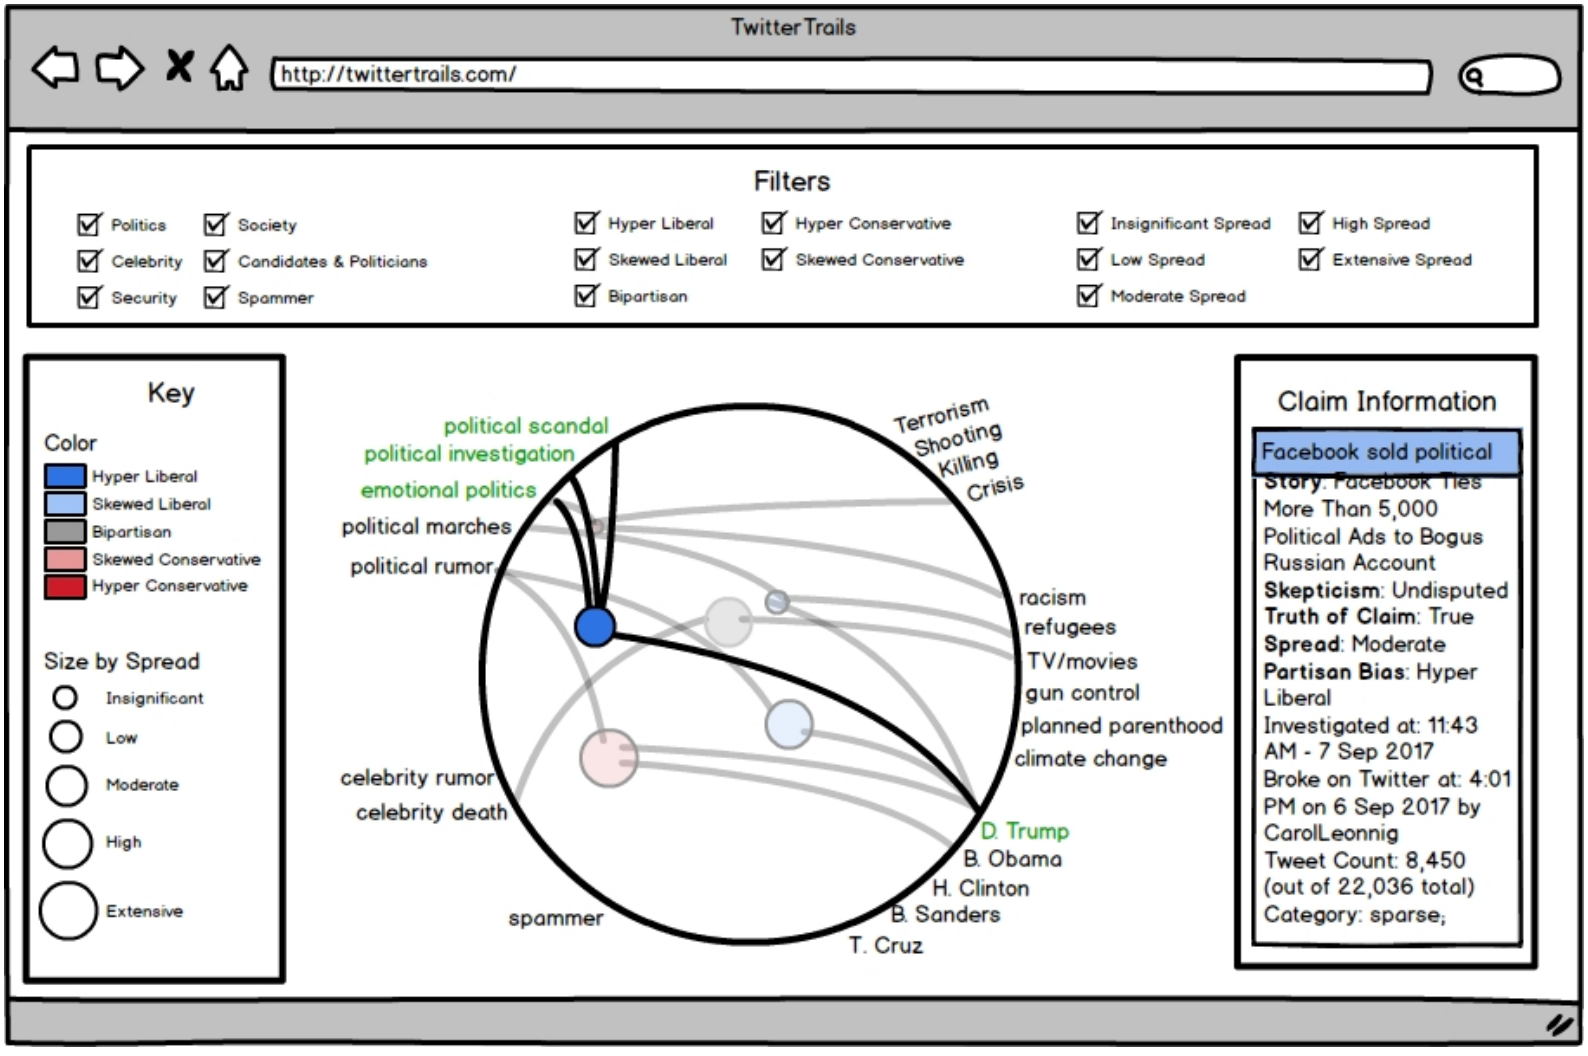
Task: Click the Insignificant size circle in key
Action: [65, 697]
